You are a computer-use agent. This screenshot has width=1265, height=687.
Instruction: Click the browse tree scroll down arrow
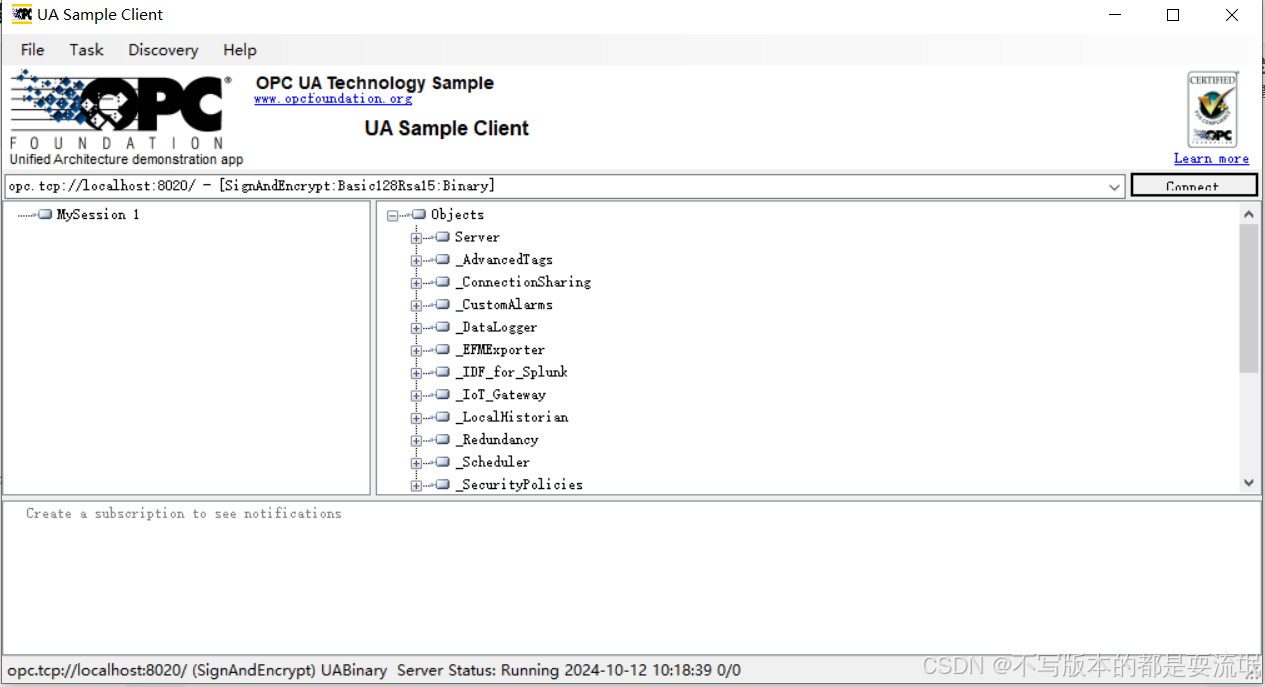pyautogui.click(x=1249, y=483)
